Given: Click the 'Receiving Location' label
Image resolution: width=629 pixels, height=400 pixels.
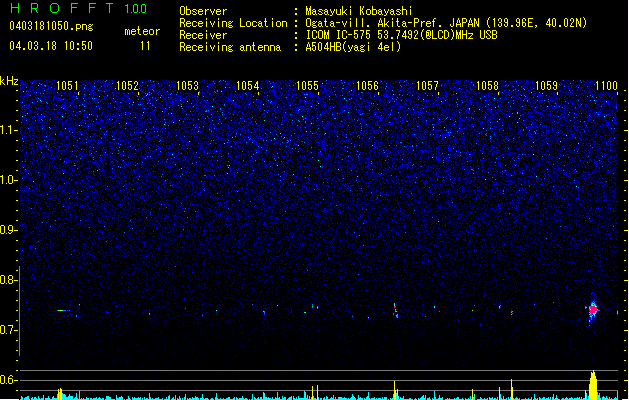Looking at the screenshot, I should 233,23.
